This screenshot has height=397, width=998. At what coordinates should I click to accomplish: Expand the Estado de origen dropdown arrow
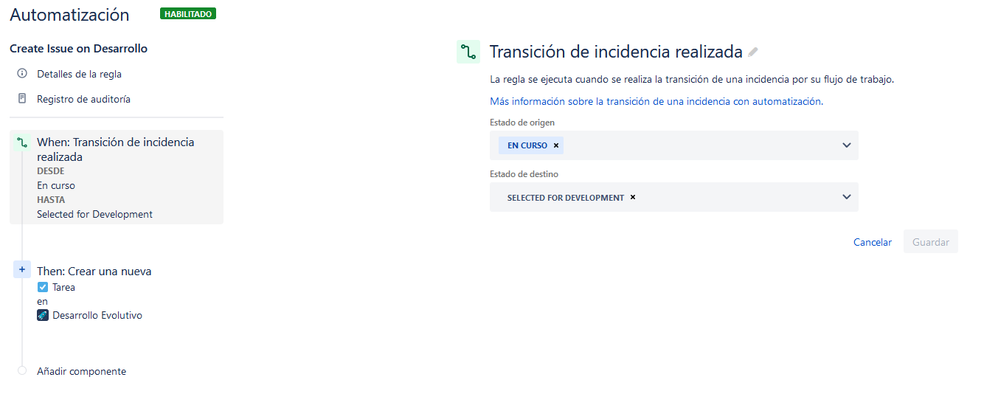847,145
